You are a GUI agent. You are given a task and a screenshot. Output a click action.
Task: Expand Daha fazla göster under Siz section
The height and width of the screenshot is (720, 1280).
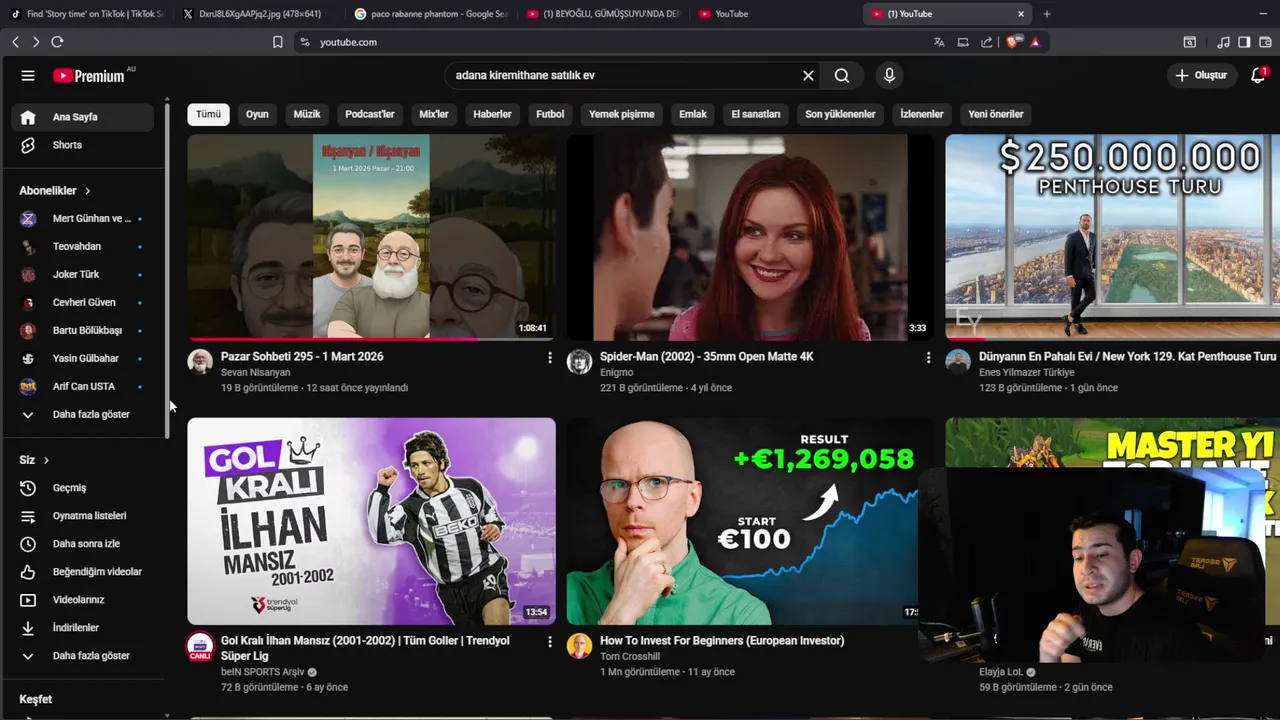[x=83, y=656]
